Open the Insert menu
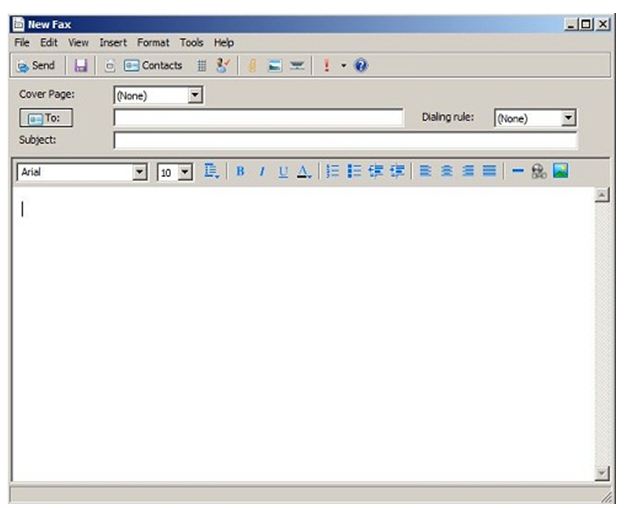This screenshot has width=629, height=508. tap(113, 43)
